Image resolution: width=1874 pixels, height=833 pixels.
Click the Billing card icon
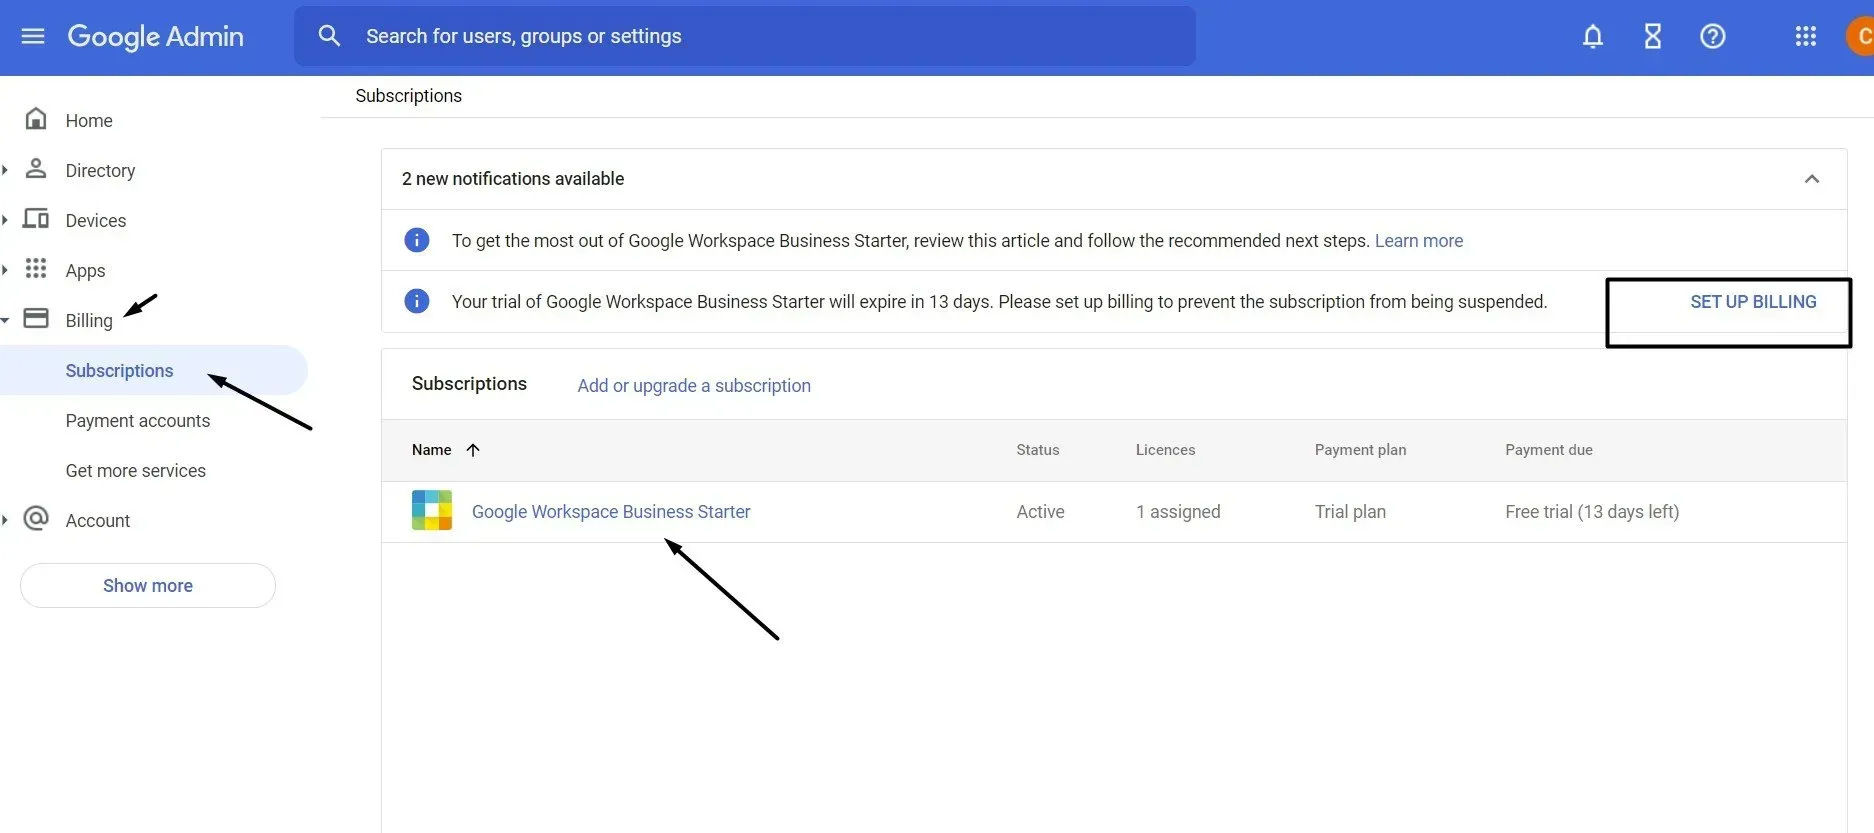(36, 318)
